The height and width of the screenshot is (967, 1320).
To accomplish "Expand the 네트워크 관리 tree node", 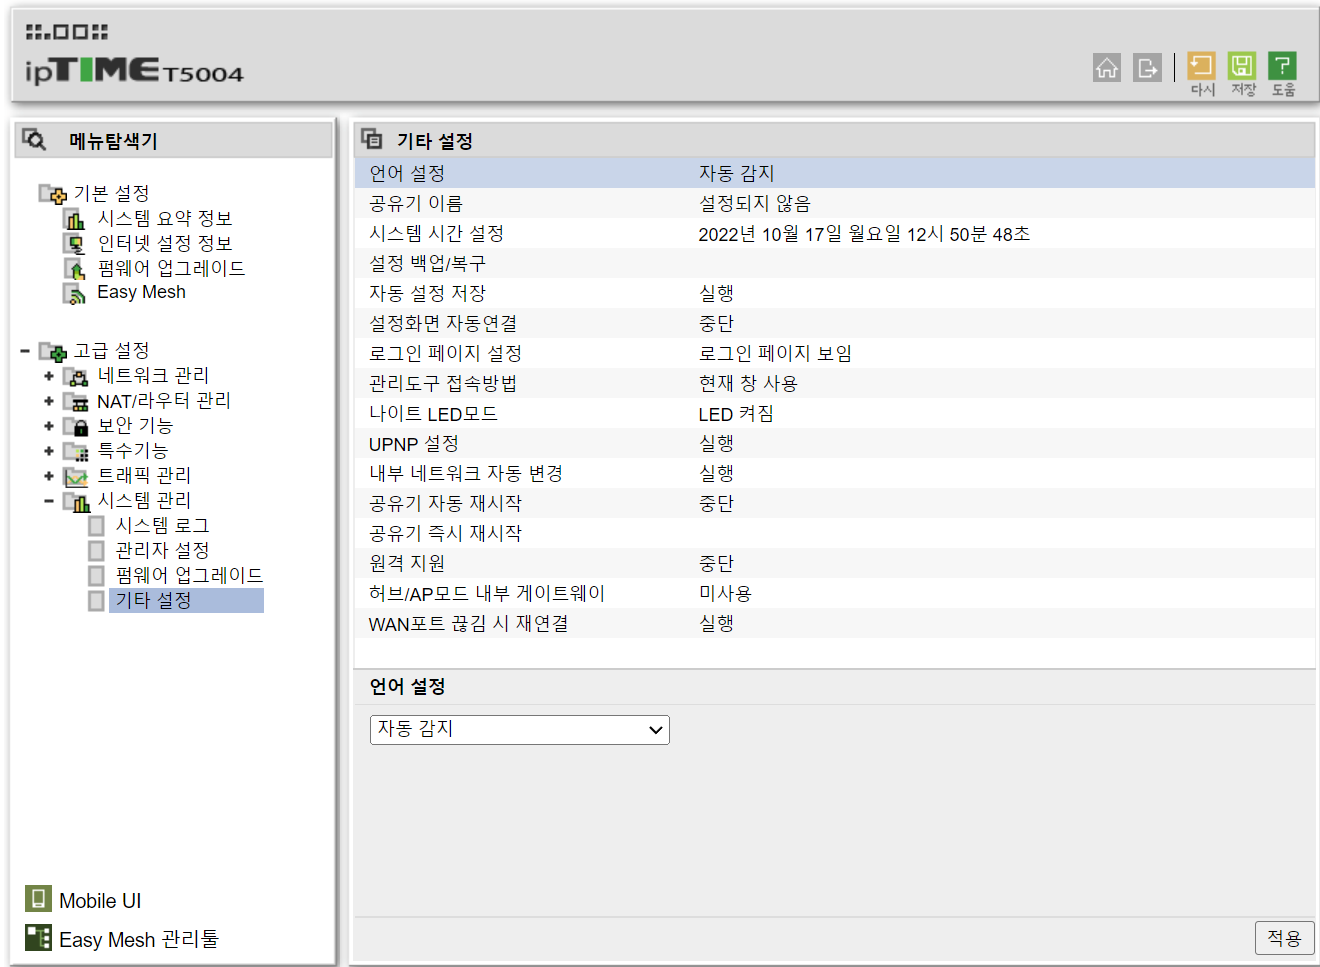I will click(x=48, y=376).
